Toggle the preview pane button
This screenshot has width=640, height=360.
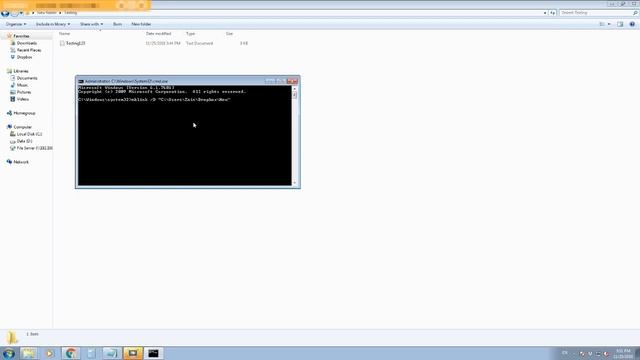(x=620, y=24)
